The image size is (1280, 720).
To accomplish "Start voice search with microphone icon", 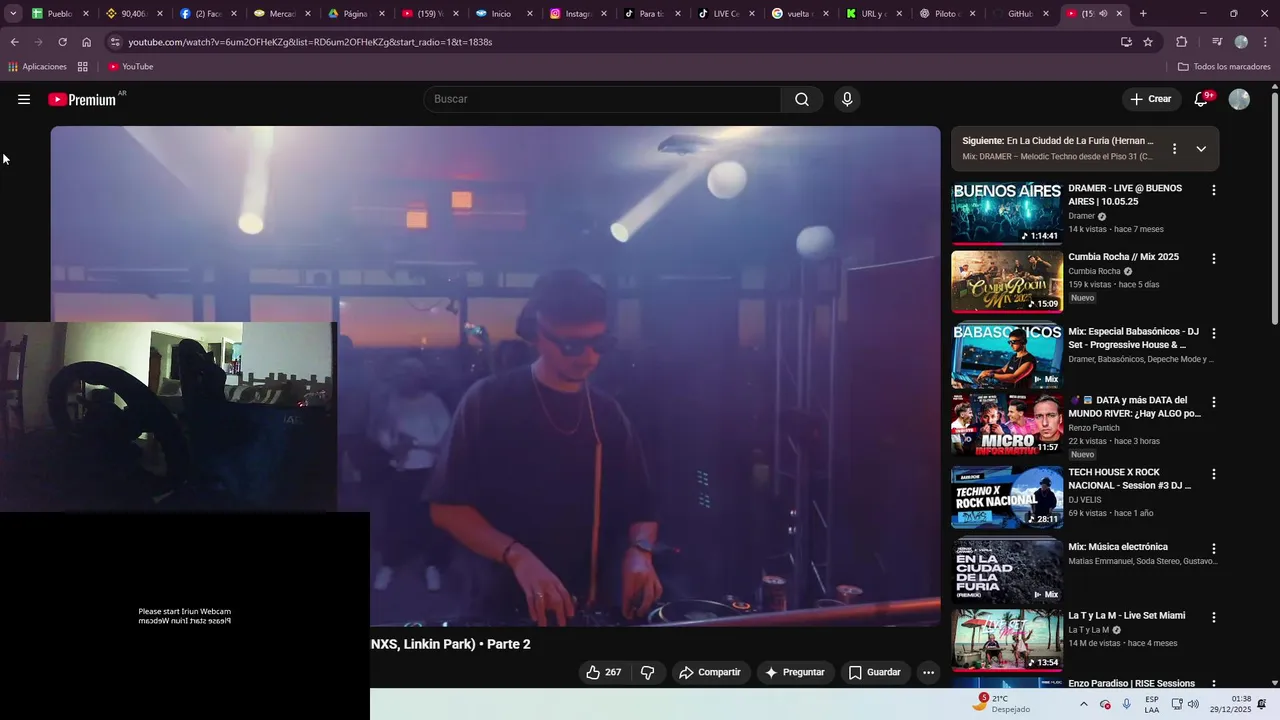I will click(847, 99).
